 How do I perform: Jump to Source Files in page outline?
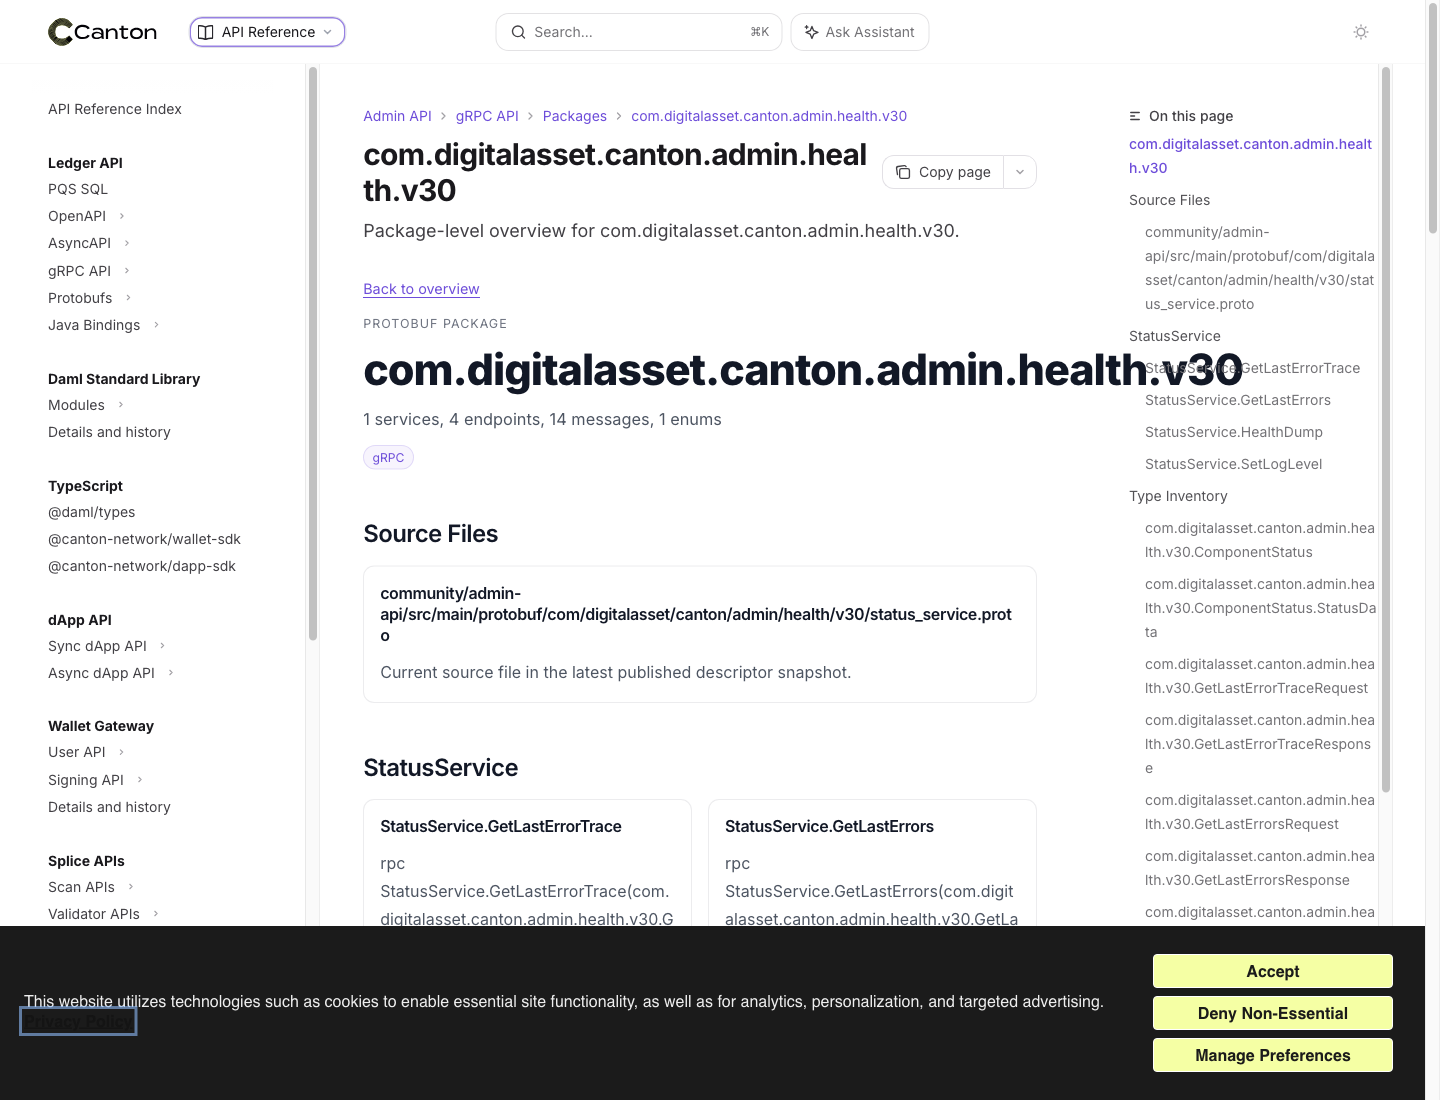1169,200
